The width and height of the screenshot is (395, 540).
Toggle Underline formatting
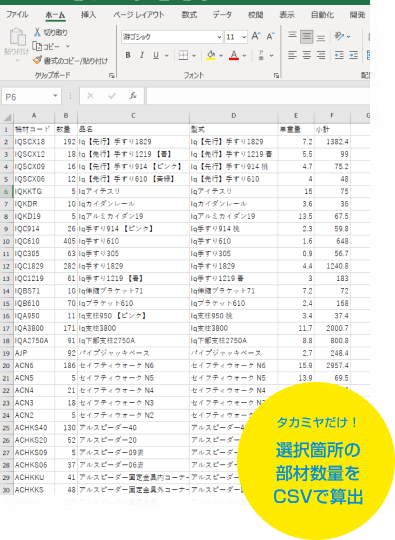156,55
